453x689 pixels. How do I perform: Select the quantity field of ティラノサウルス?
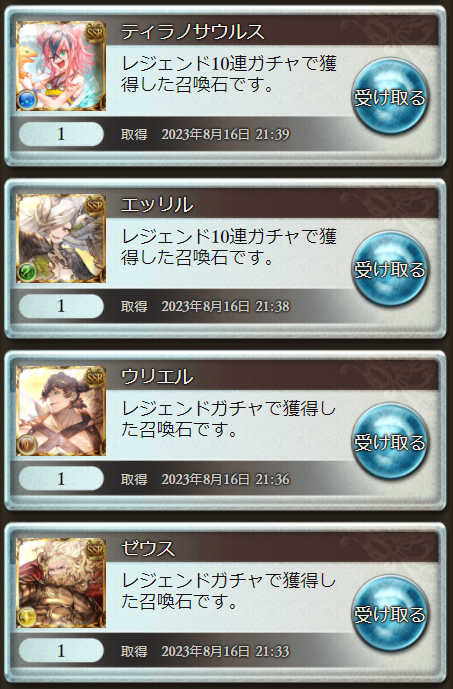tap(61, 134)
